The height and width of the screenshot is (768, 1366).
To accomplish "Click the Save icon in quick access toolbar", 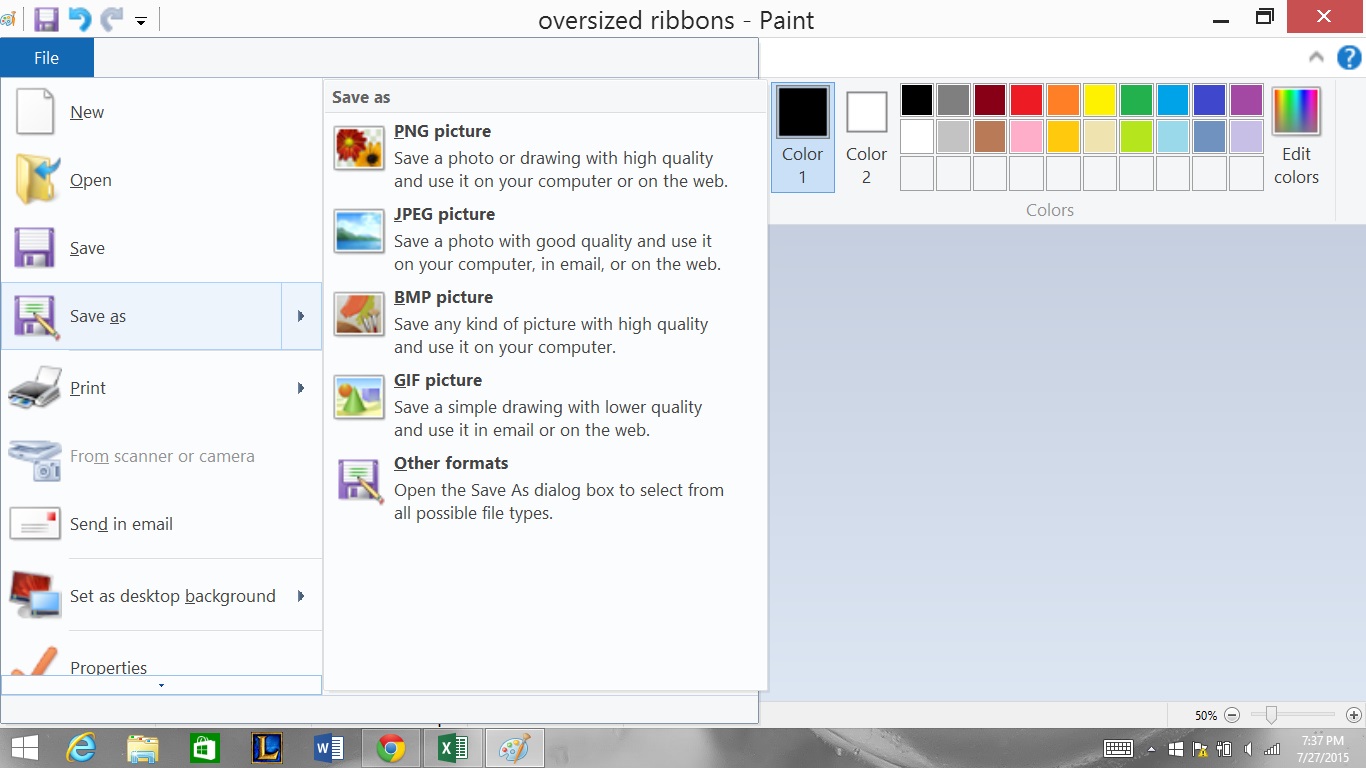I will pyautogui.click(x=46, y=19).
